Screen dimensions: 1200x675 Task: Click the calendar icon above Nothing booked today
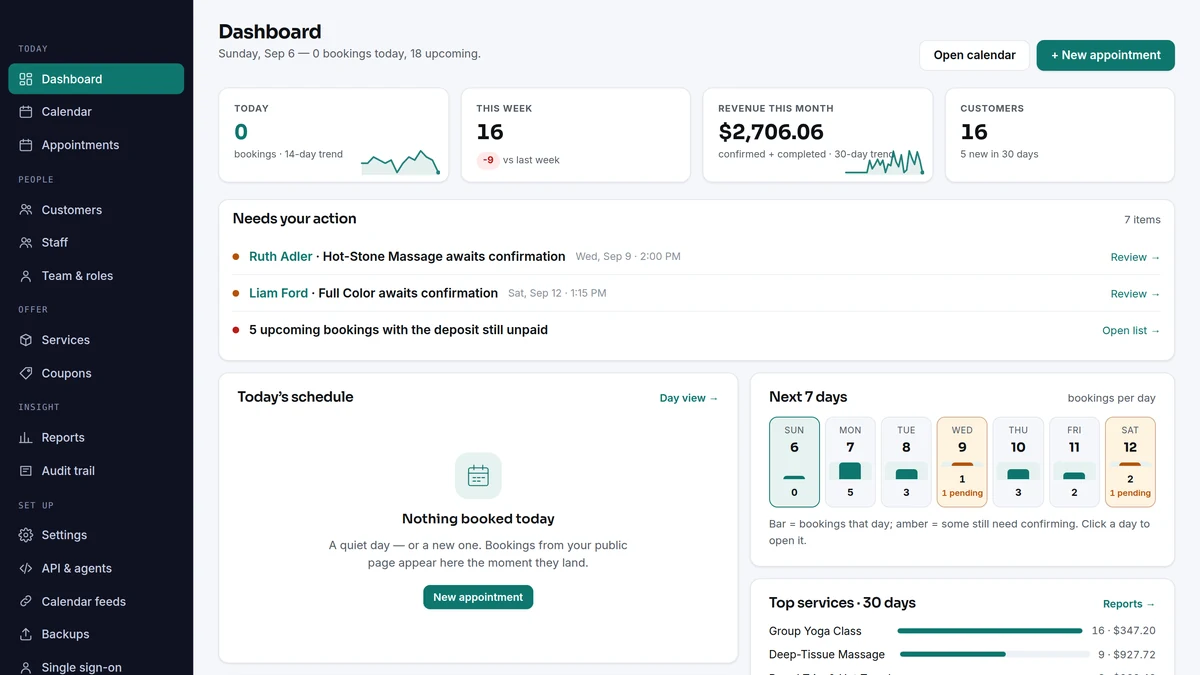478,476
